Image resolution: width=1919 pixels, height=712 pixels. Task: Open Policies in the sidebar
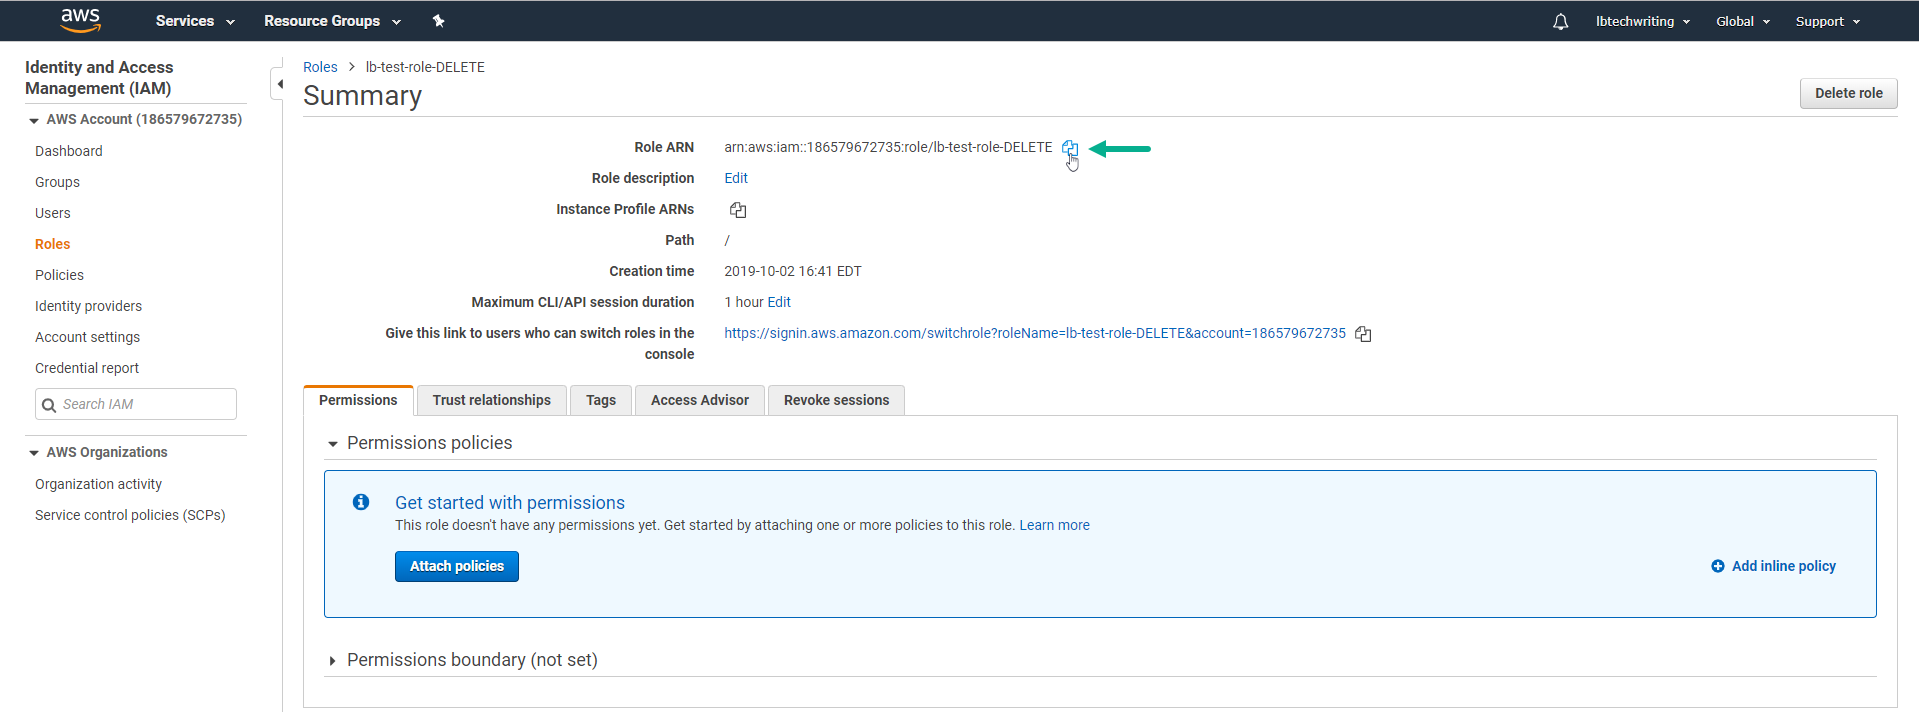coord(59,275)
